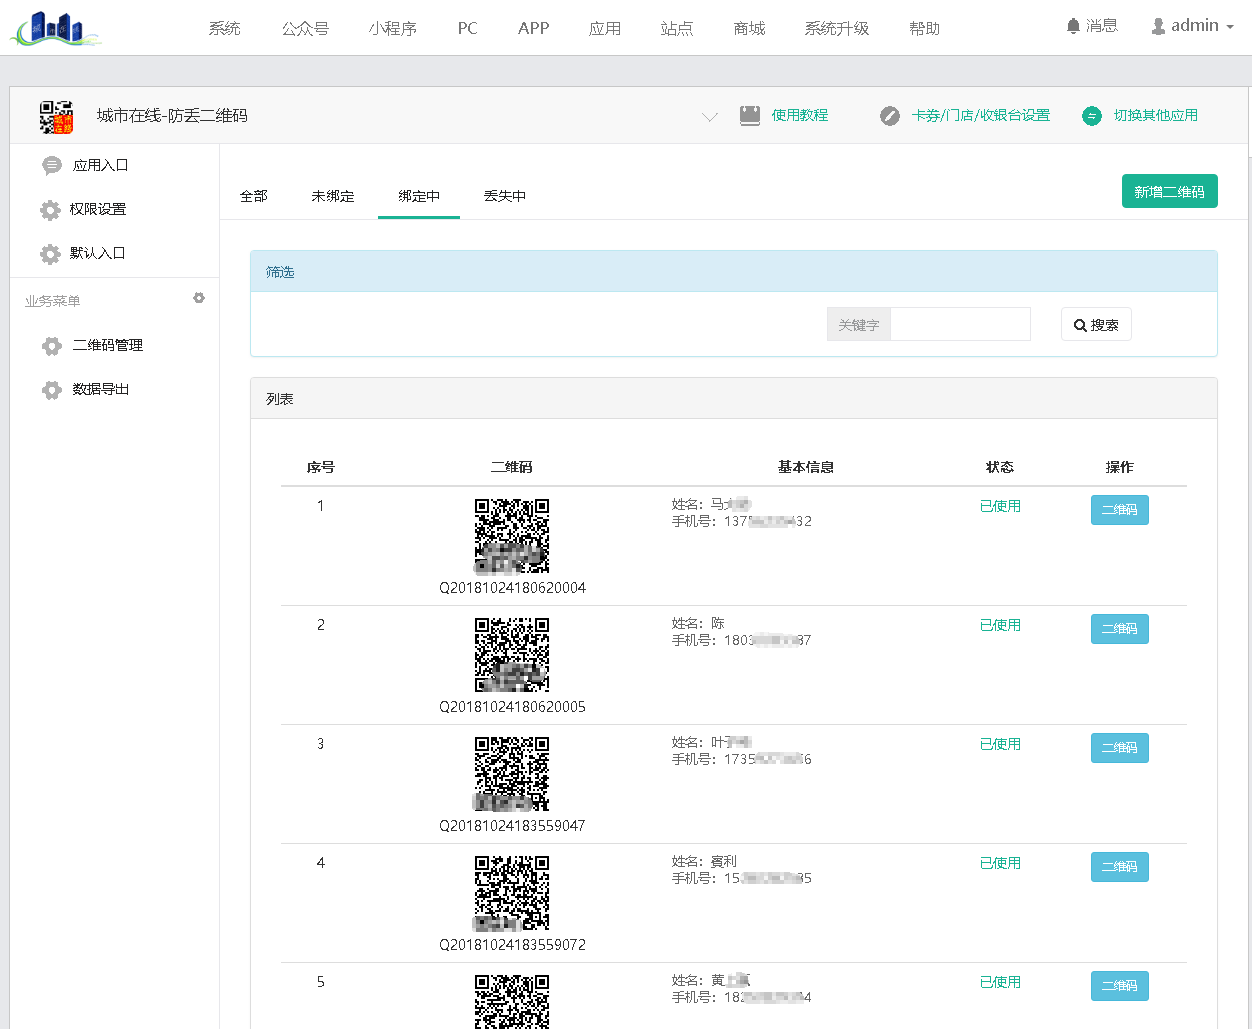This screenshot has width=1252, height=1029.
Task: Click the app QR code logo icon
Action: (x=56, y=116)
